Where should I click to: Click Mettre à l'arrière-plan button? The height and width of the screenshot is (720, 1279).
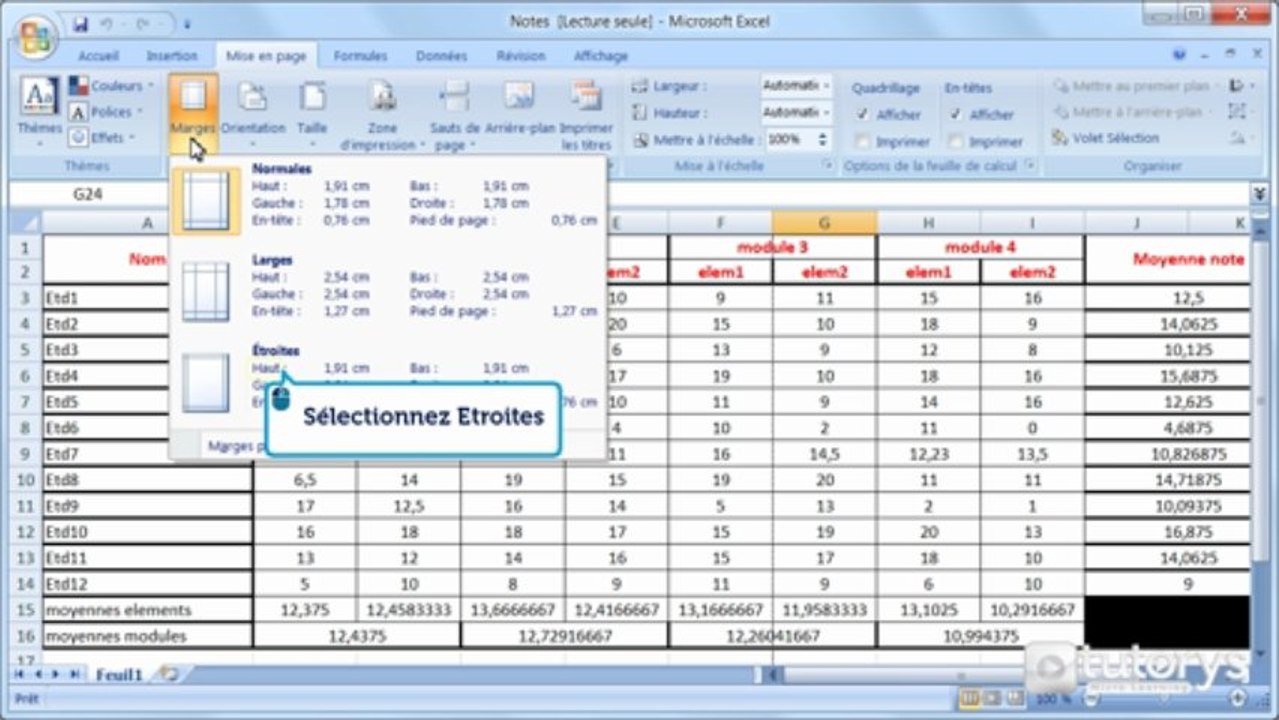tap(1130, 112)
